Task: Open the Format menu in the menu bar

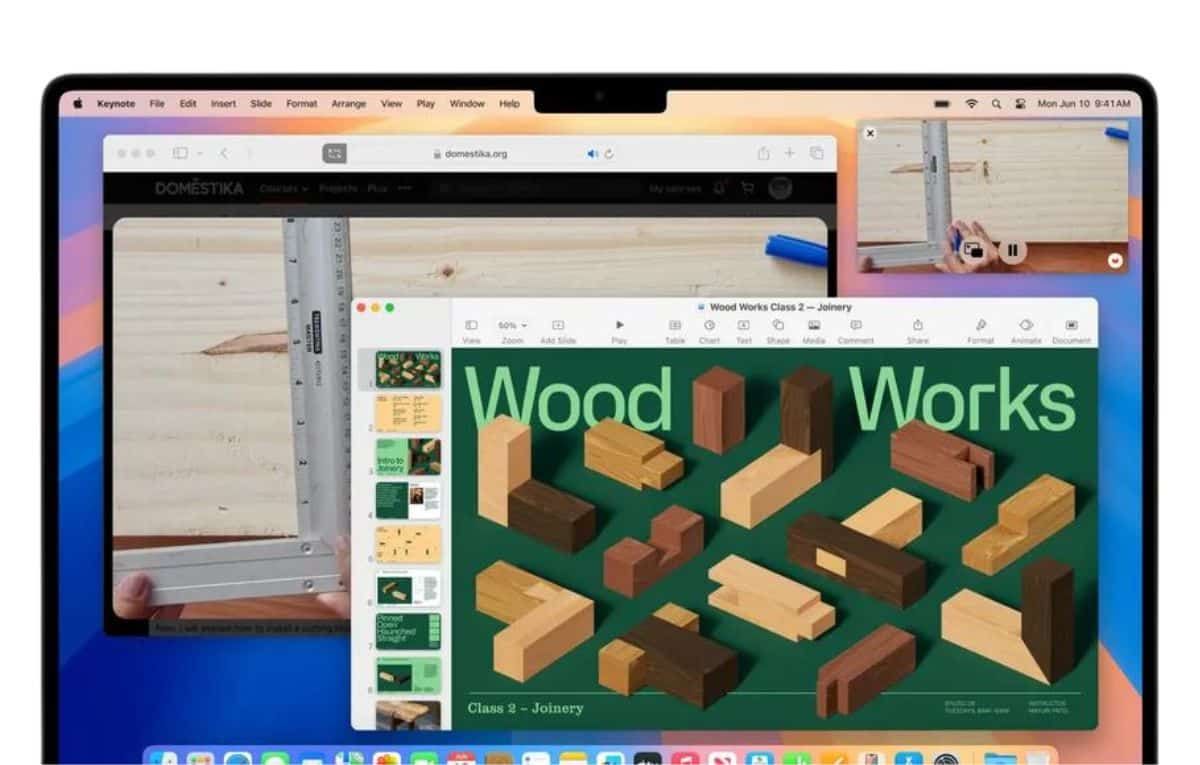Action: click(x=301, y=103)
